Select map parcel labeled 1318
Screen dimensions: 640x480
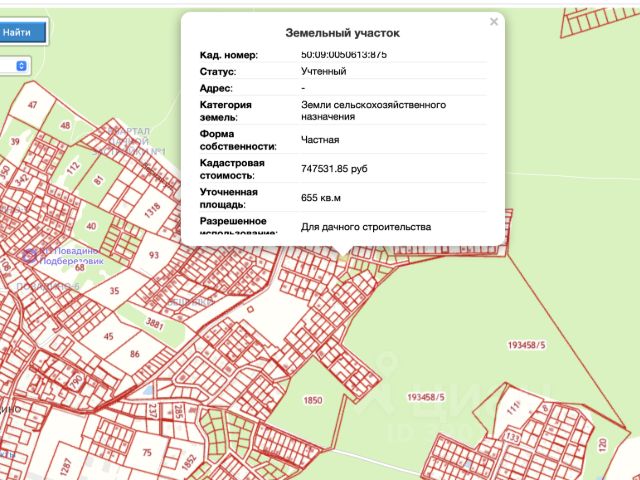152,211
